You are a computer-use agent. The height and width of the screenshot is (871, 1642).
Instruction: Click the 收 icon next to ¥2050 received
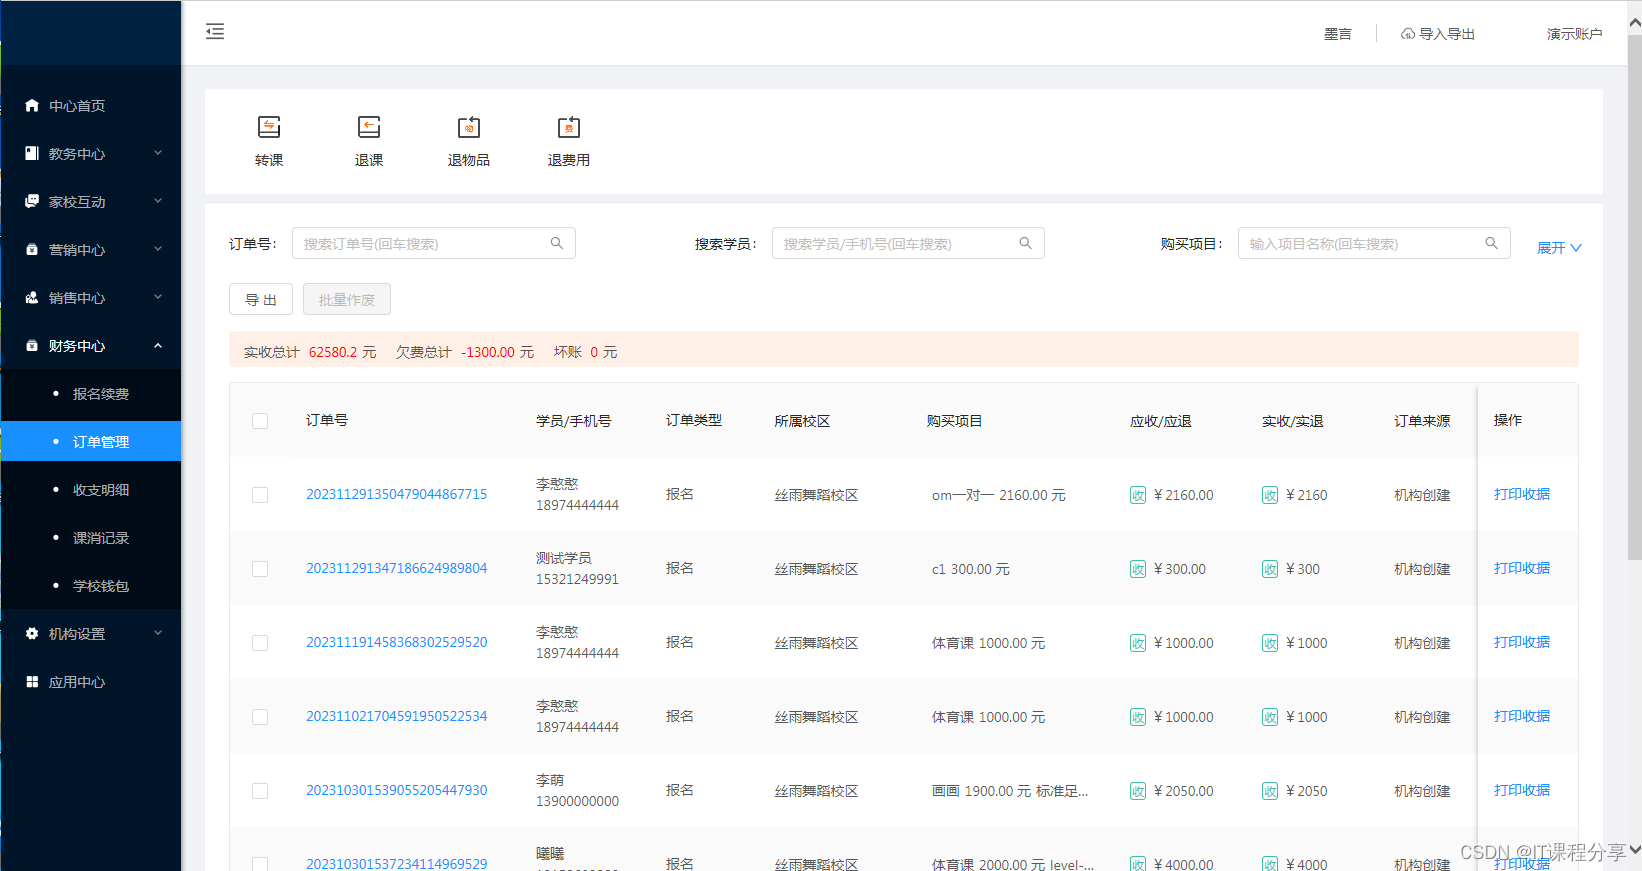pyautogui.click(x=1270, y=791)
